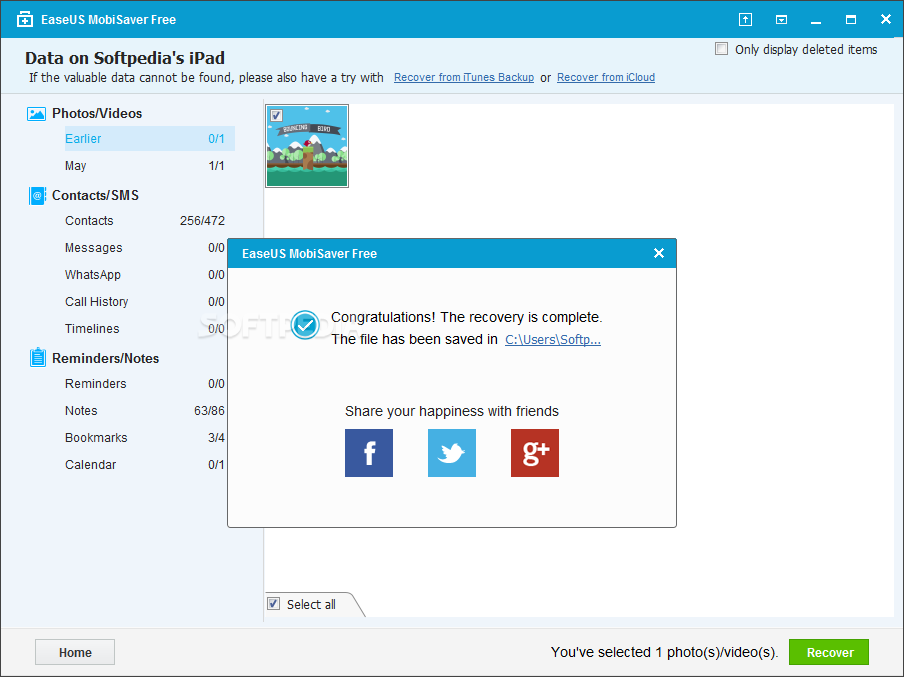Close the main MobiSaver window

tap(886, 20)
